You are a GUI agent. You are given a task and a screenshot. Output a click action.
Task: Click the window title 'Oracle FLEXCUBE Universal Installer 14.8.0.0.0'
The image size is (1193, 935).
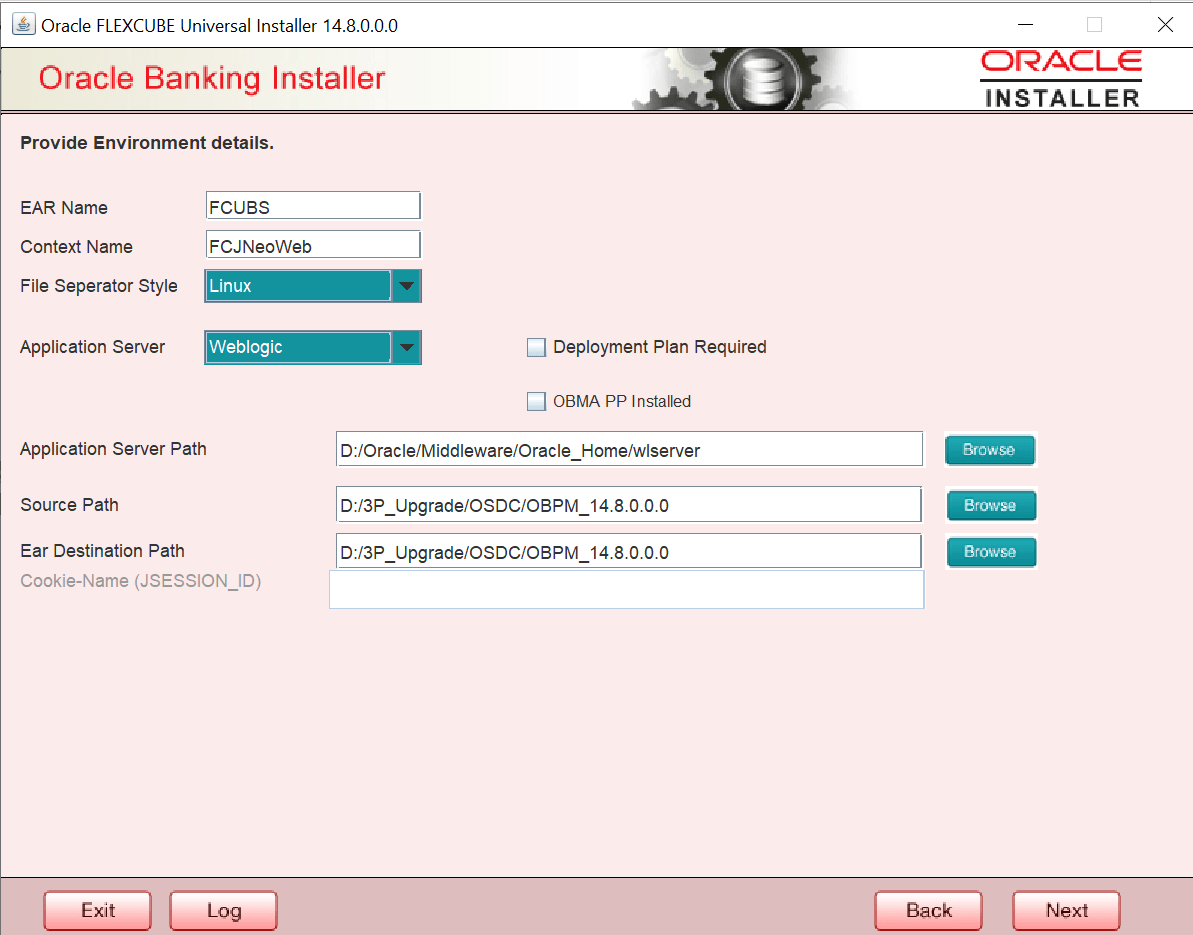pyautogui.click(x=219, y=26)
